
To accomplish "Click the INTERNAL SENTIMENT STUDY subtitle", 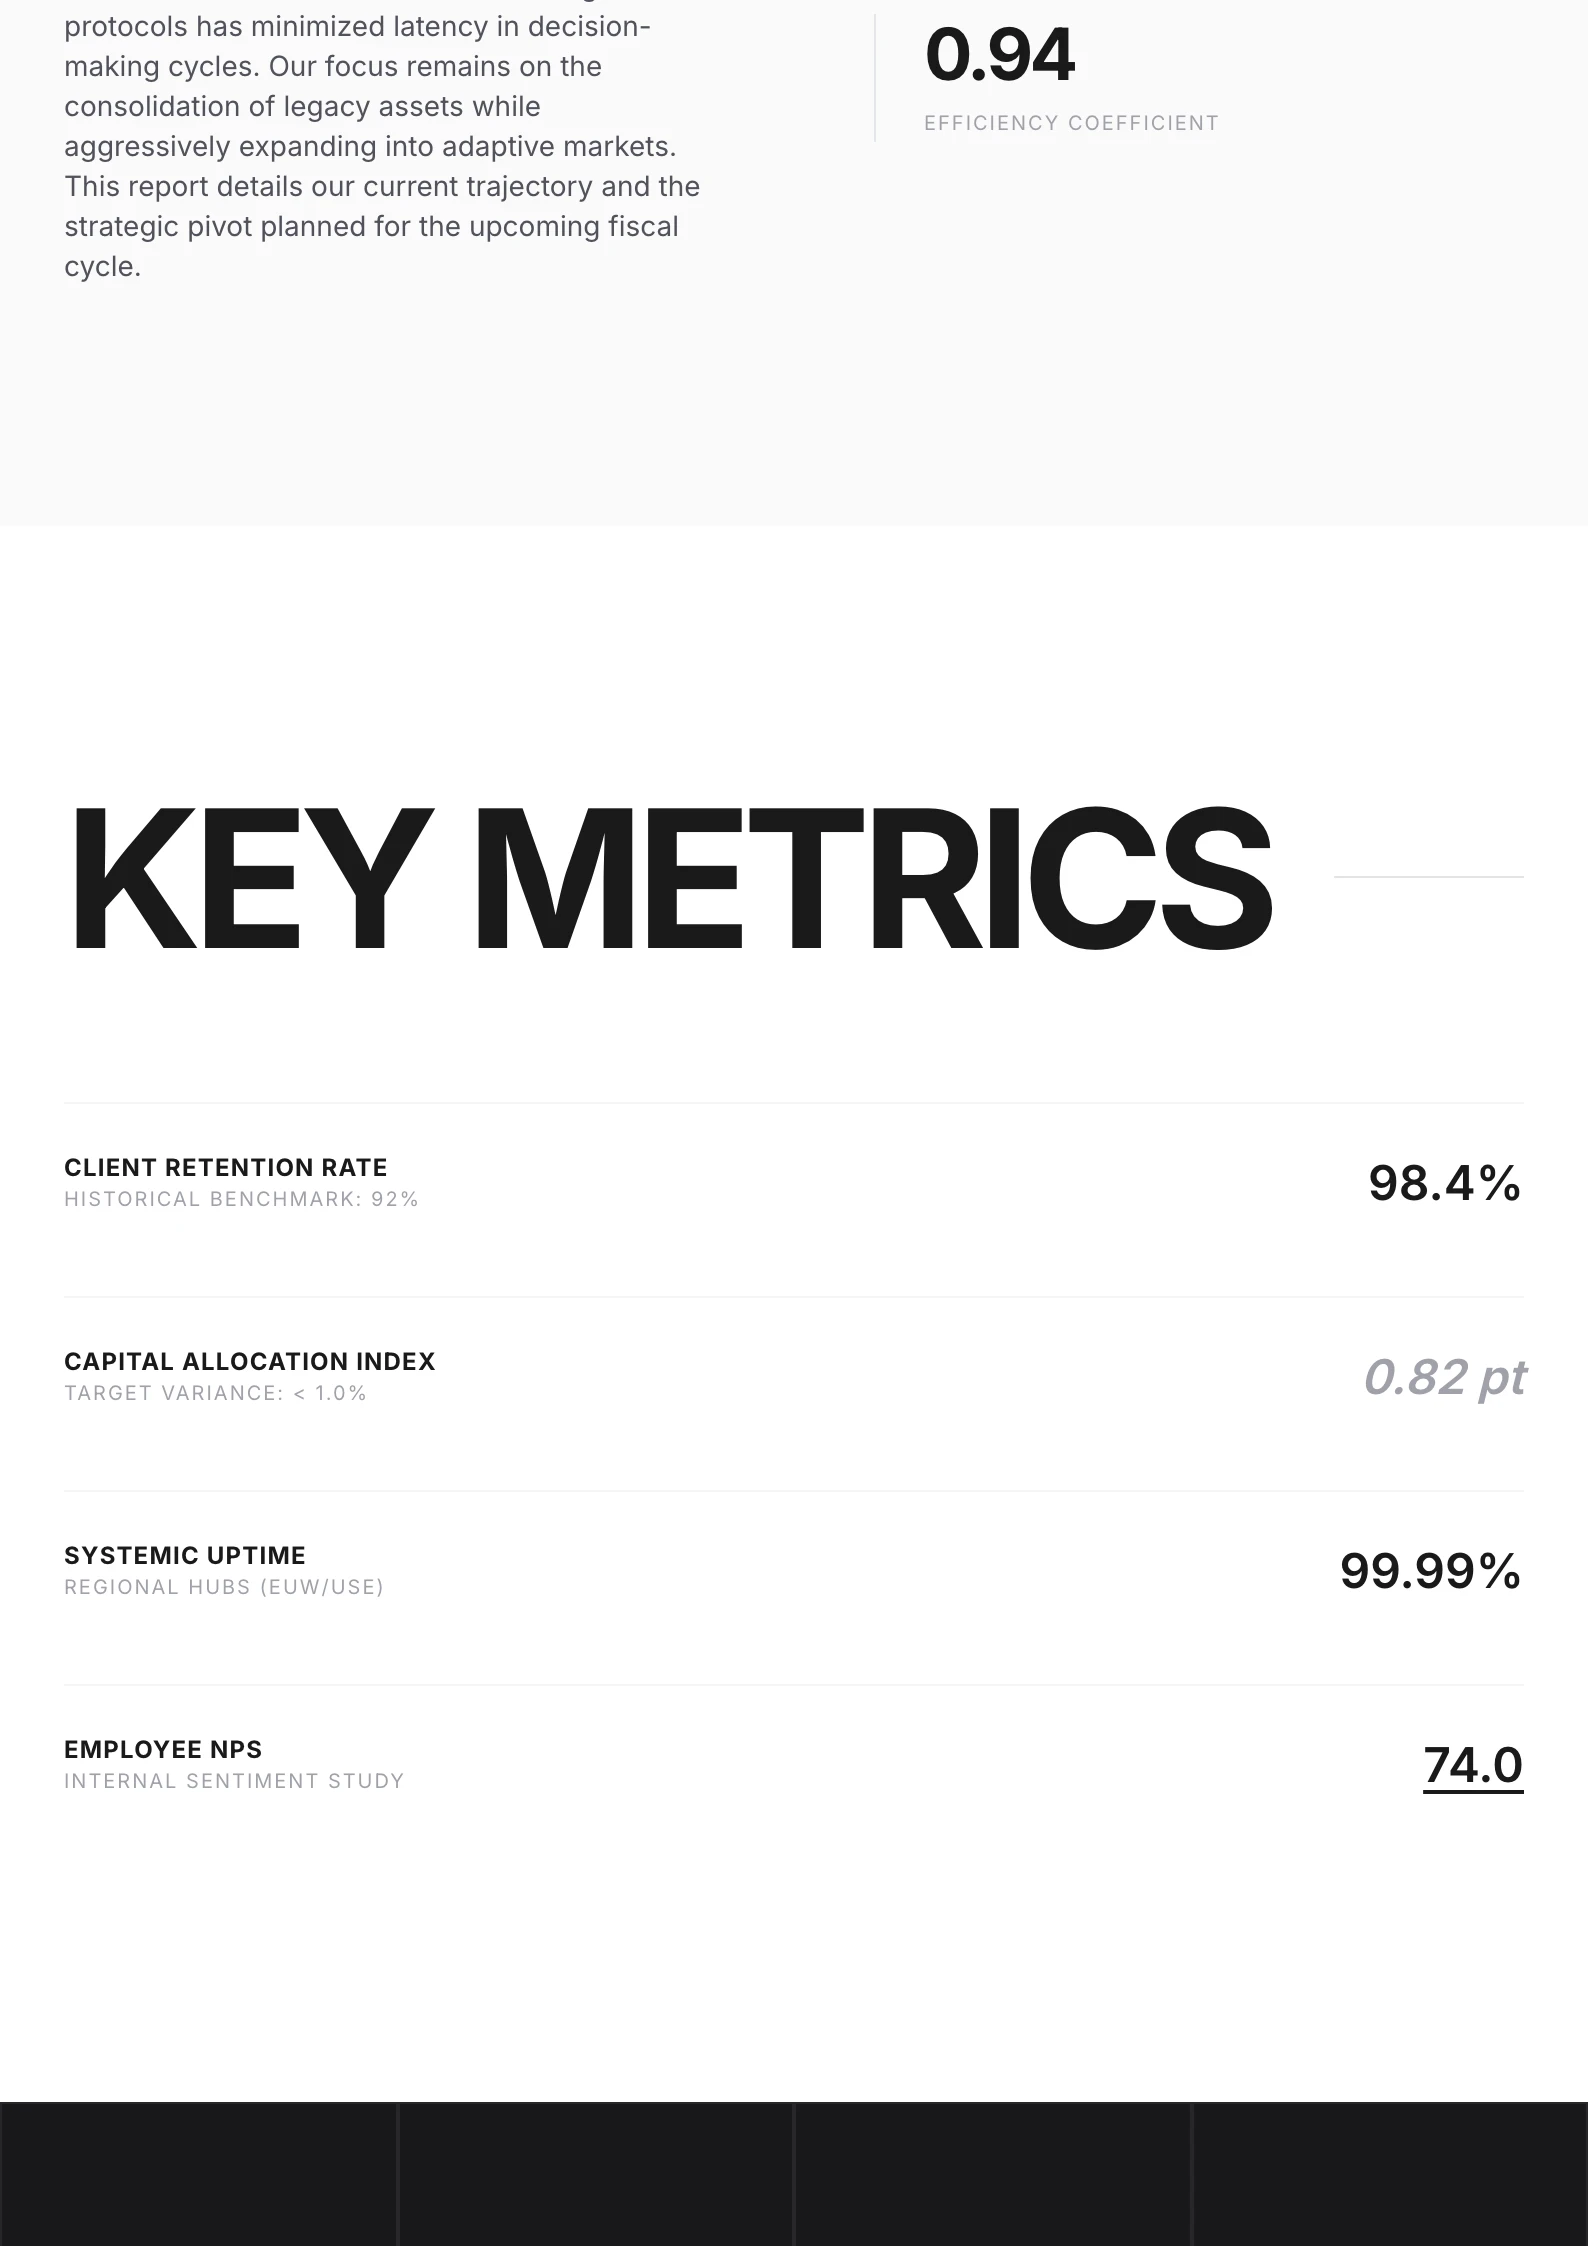I will point(234,1781).
